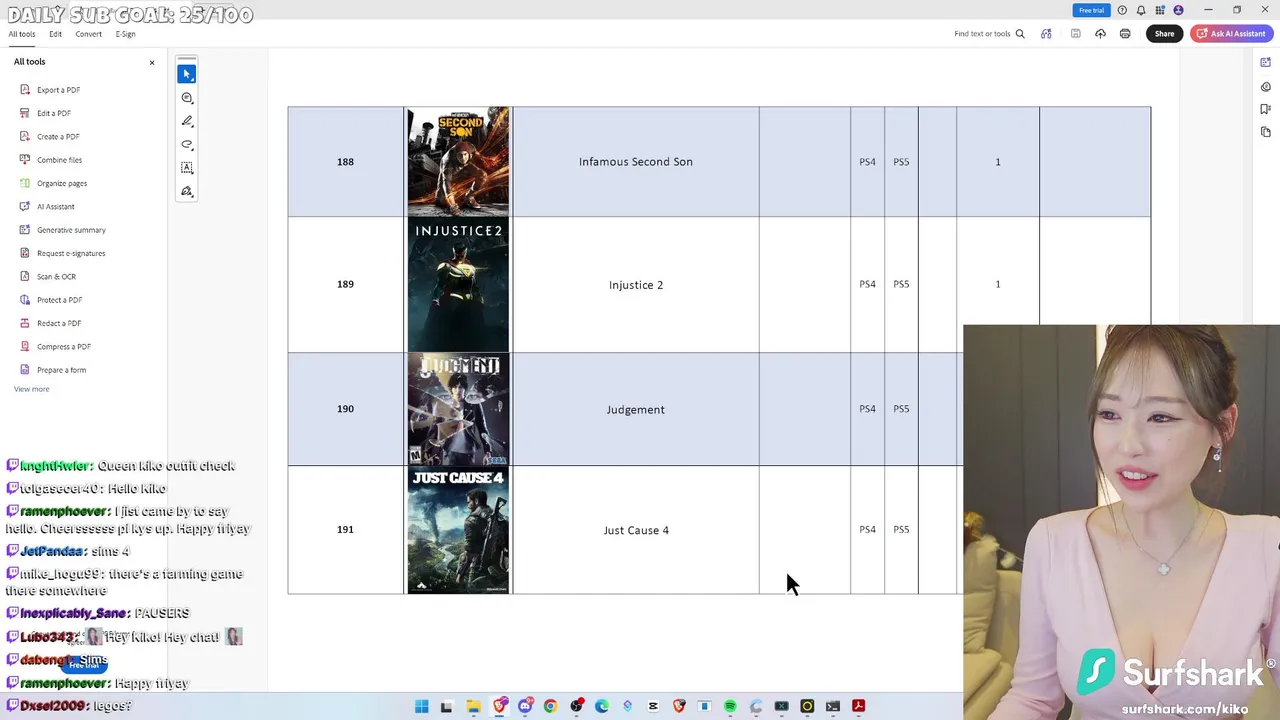The height and width of the screenshot is (720, 1280).
Task: Open the Edit menu tab
Action: pos(55,34)
